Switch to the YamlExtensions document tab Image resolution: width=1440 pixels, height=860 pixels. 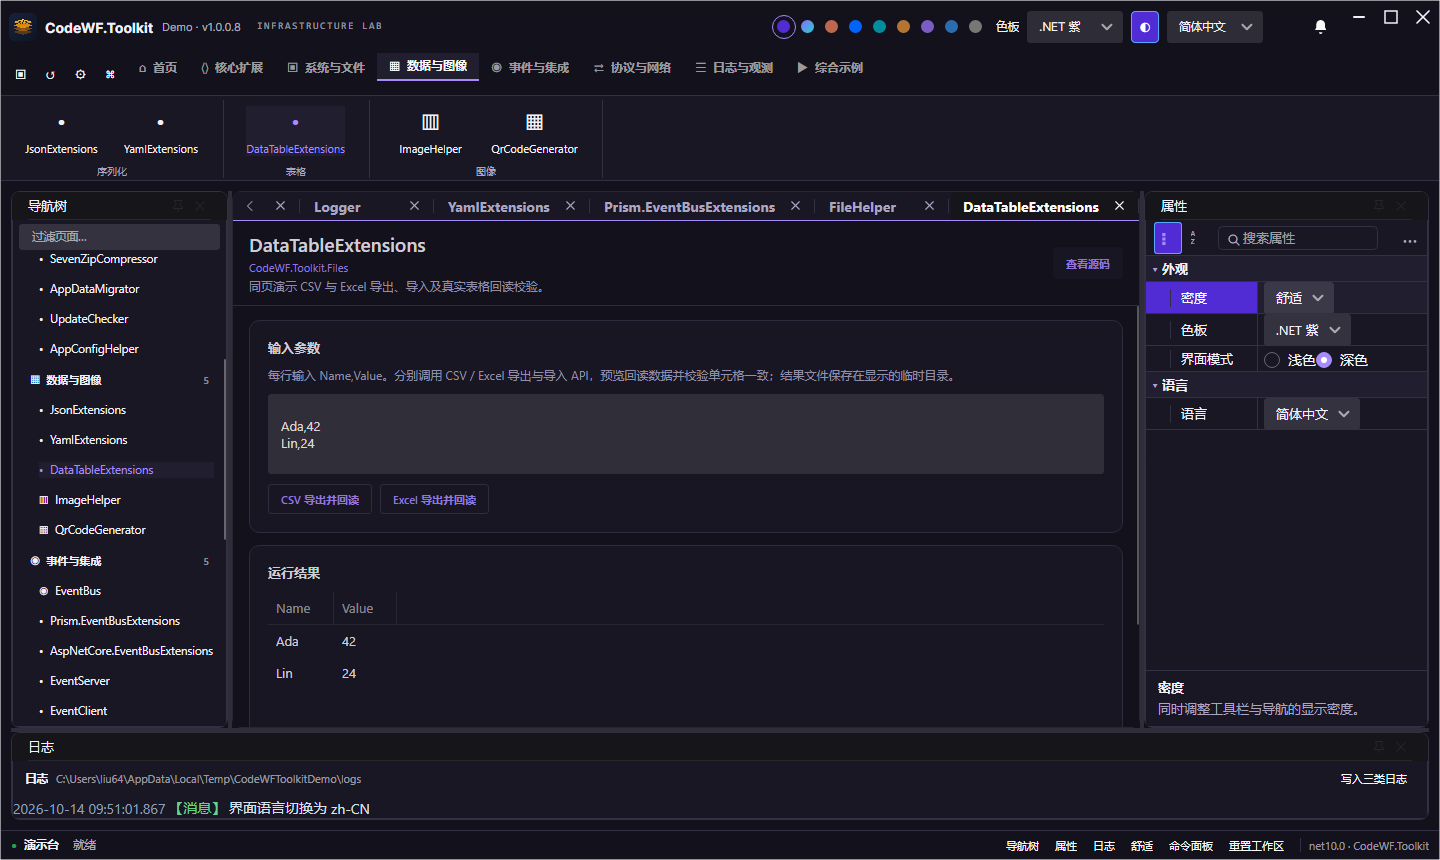tap(498, 207)
